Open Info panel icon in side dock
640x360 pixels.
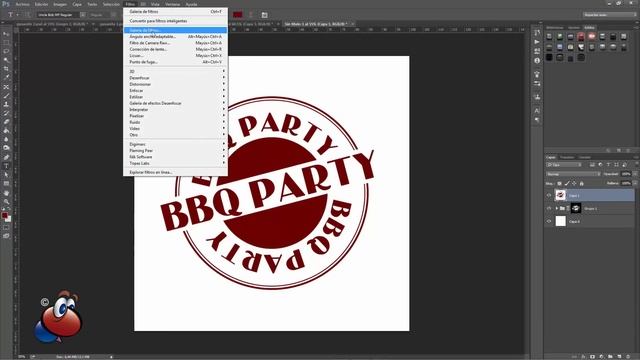click(x=537, y=60)
